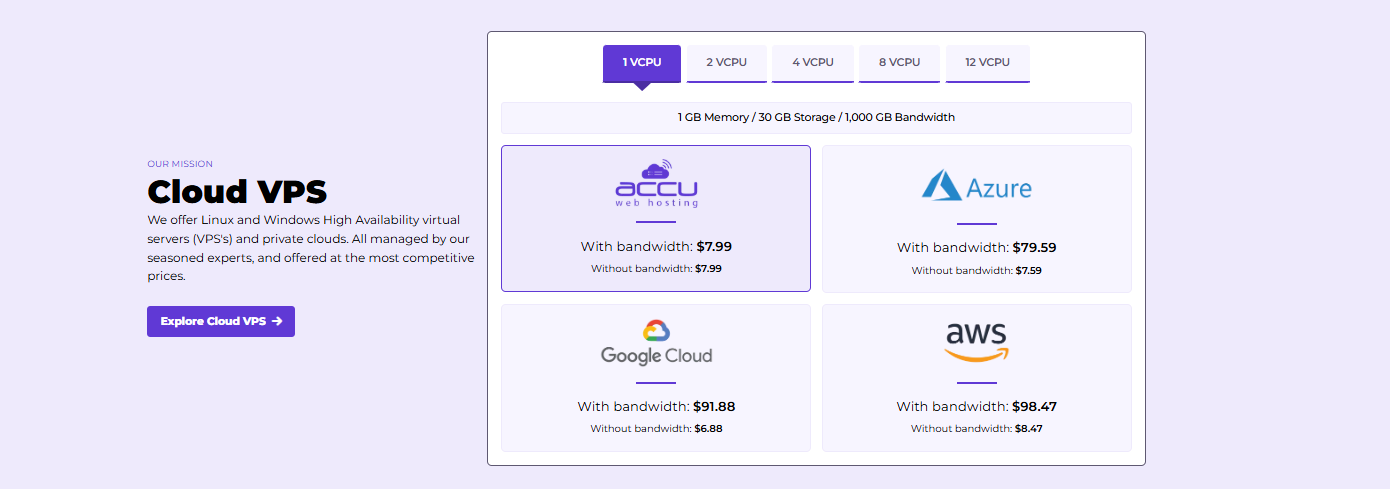Click the OUR MISSION label
The width and height of the screenshot is (1390, 489).
click(180, 164)
